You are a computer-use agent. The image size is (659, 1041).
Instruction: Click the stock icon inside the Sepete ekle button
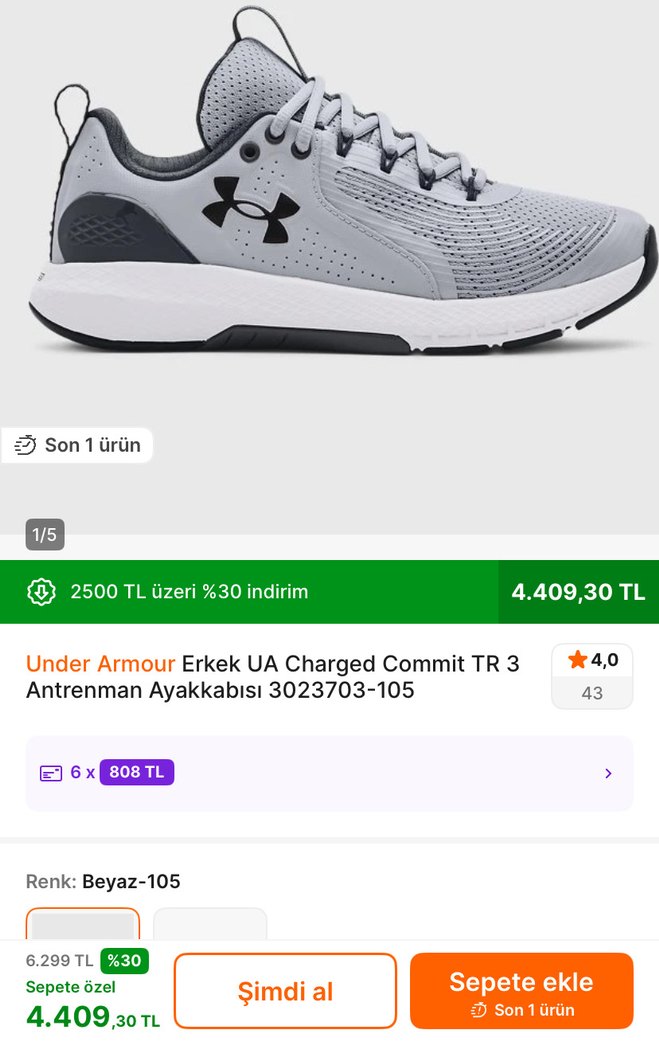click(479, 1010)
